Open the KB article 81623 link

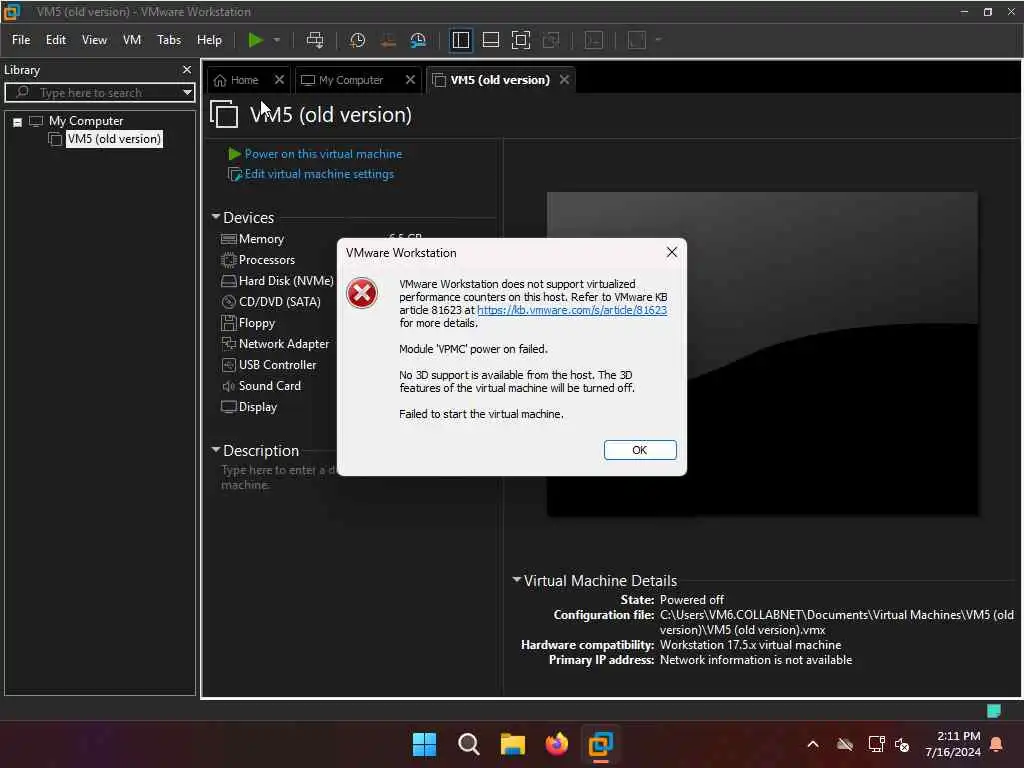pos(572,310)
